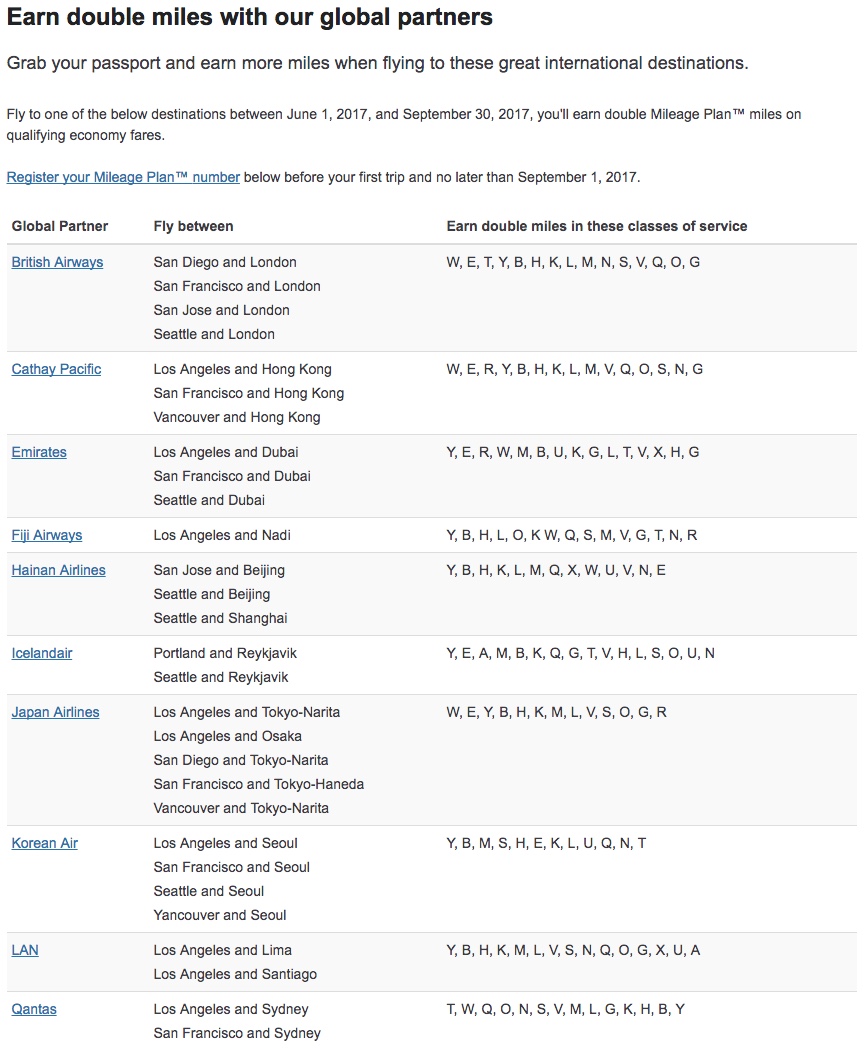Click the page heading about double miles
The height and width of the screenshot is (1048, 865).
[x=250, y=18]
